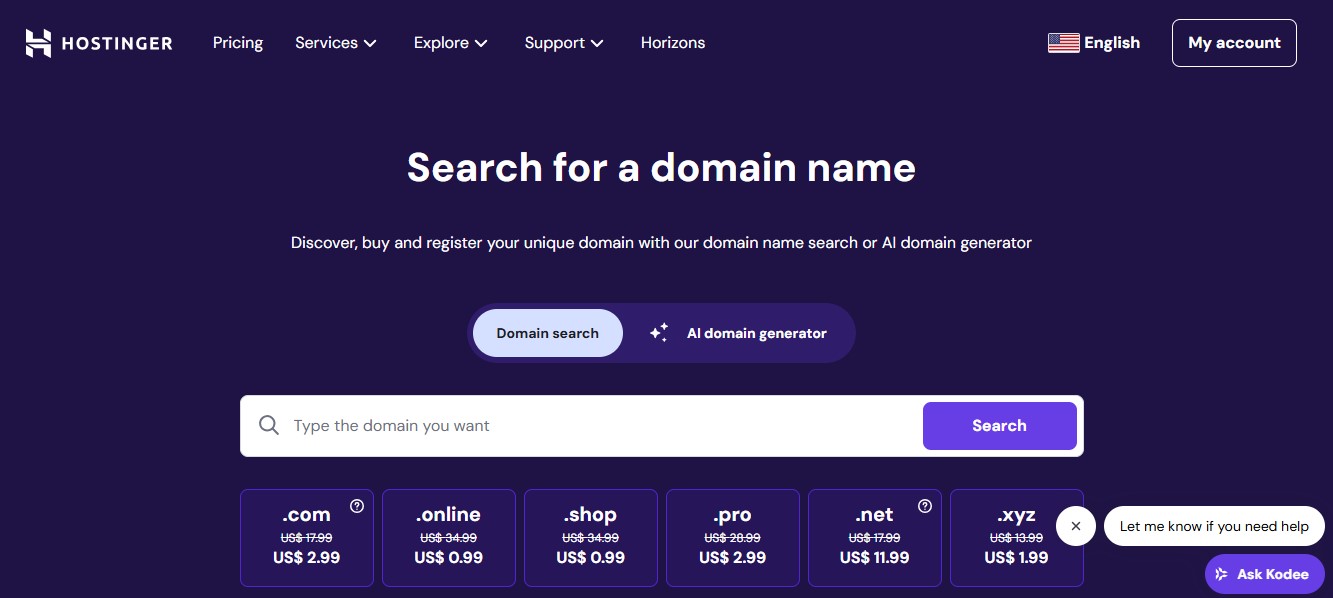The height and width of the screenshot is (598, 1333).
Task: Select the .xyz domain price card
Action: pyautogui.click(x=1017, y=537)
